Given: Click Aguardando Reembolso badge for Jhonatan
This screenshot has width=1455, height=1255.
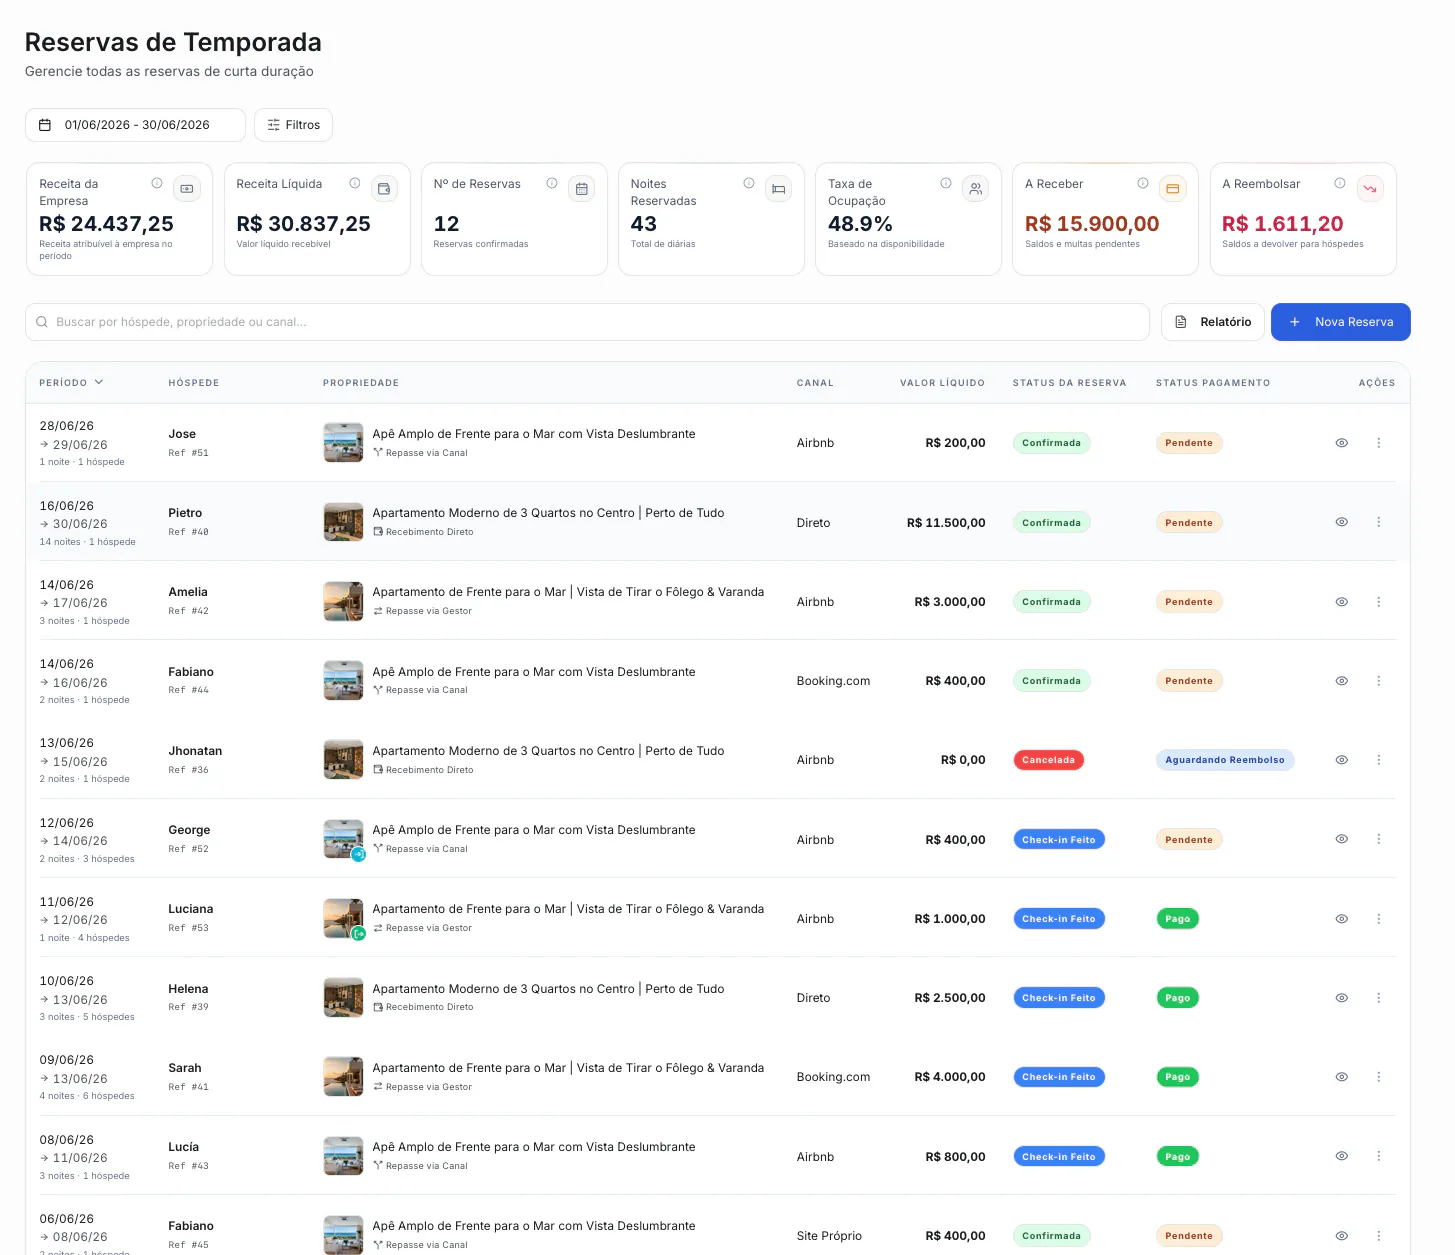Looking at the screenshot, I should (x=1225, y=760).
